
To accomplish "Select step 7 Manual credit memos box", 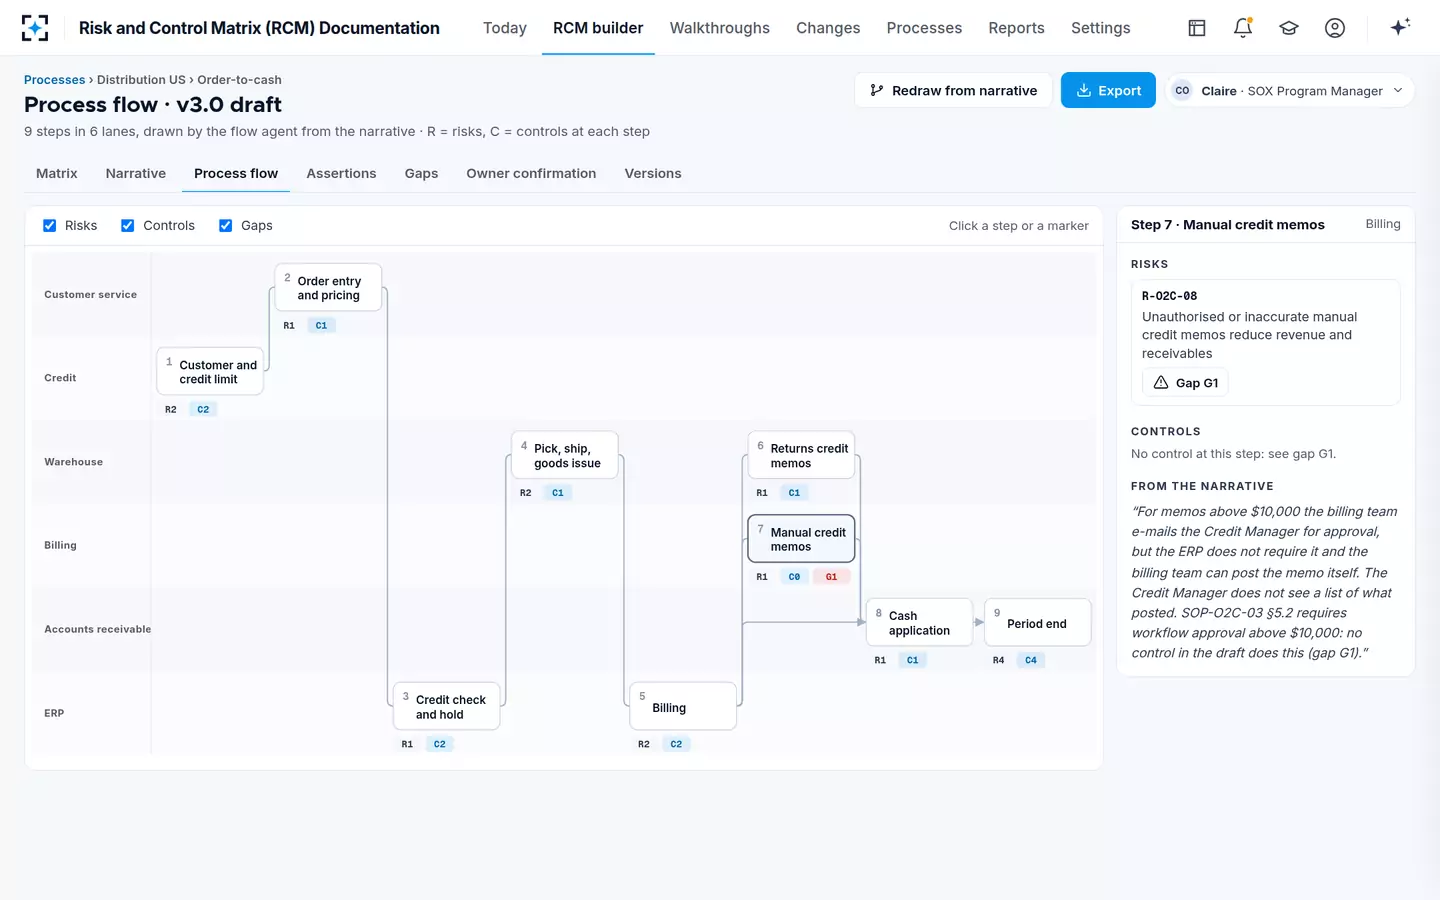I will point(801,539).
